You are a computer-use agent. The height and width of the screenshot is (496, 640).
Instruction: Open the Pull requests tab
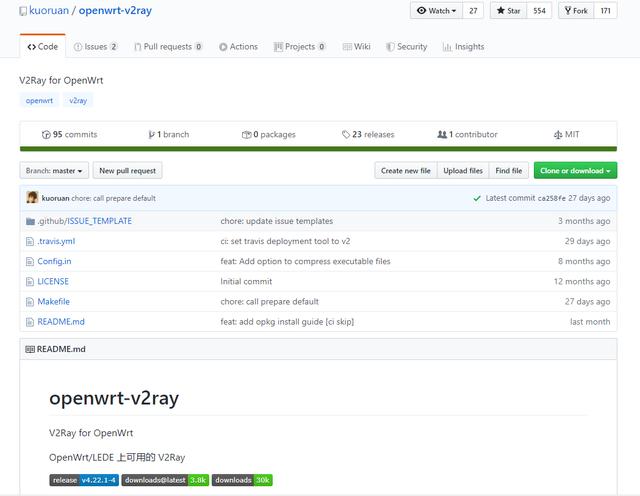(168, 47)
